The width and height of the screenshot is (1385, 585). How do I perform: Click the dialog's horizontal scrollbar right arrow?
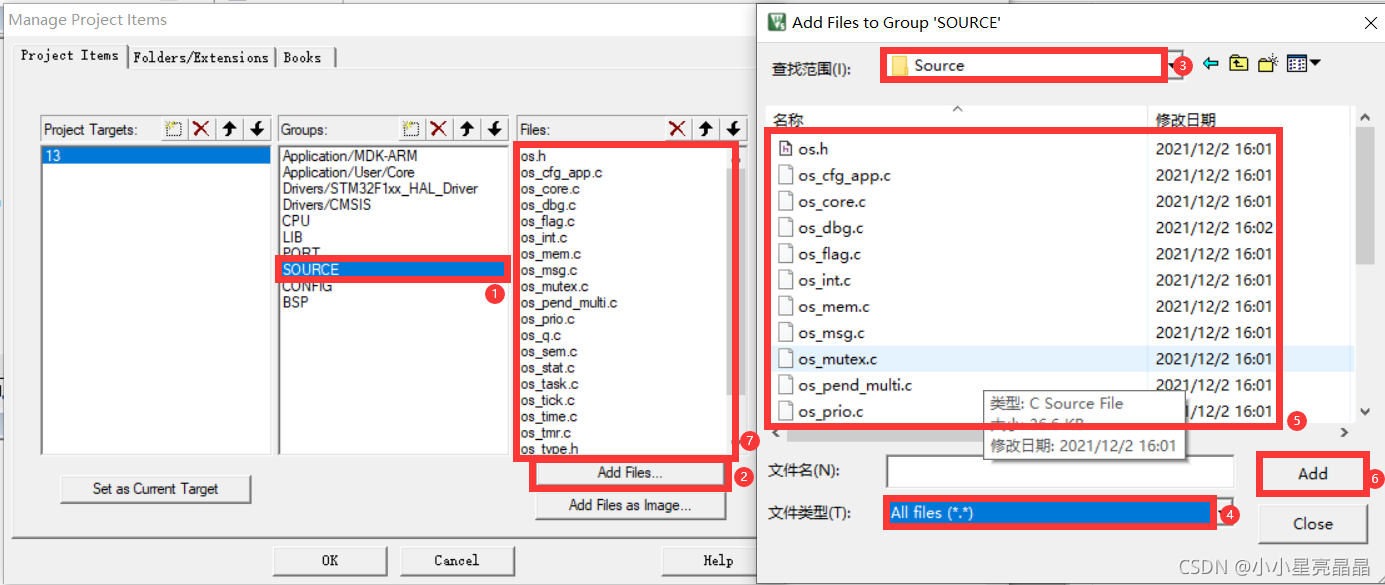1345,432
